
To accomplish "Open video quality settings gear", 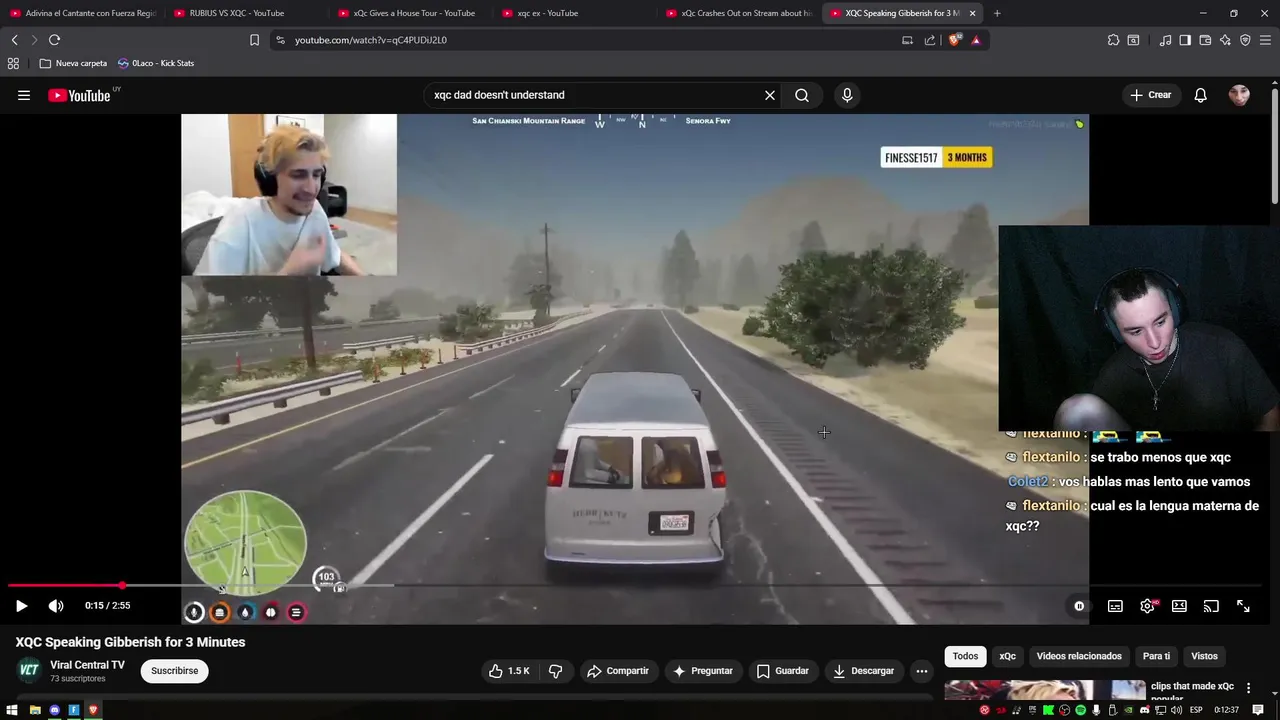I will 1147,606.
